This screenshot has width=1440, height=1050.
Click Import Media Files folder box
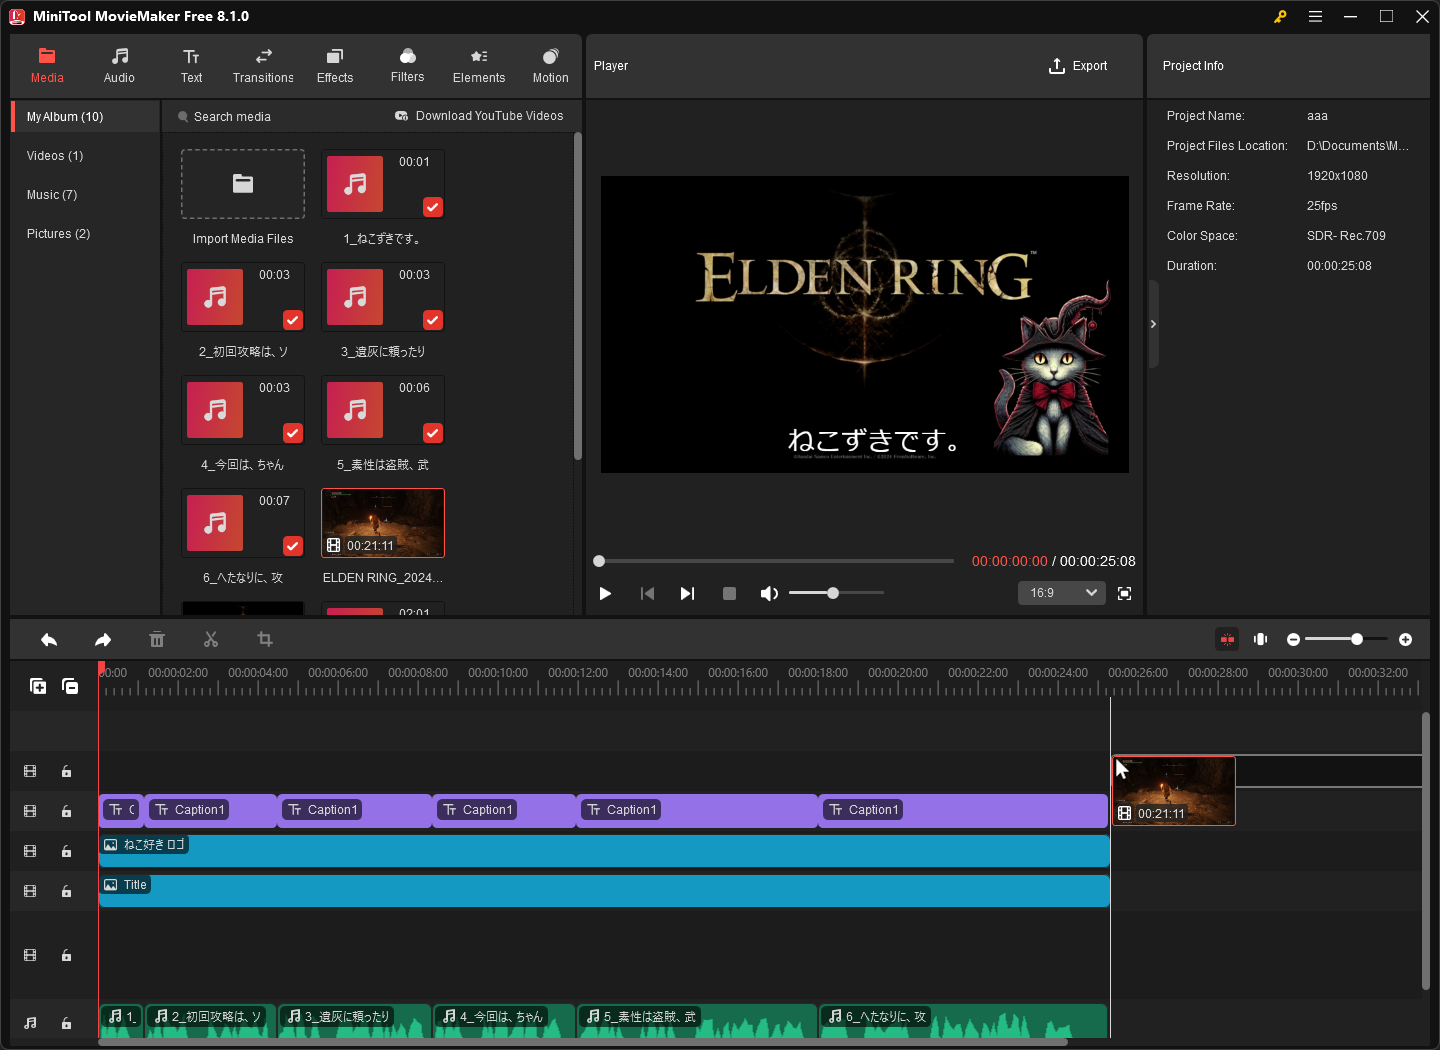tap(243, 184)
